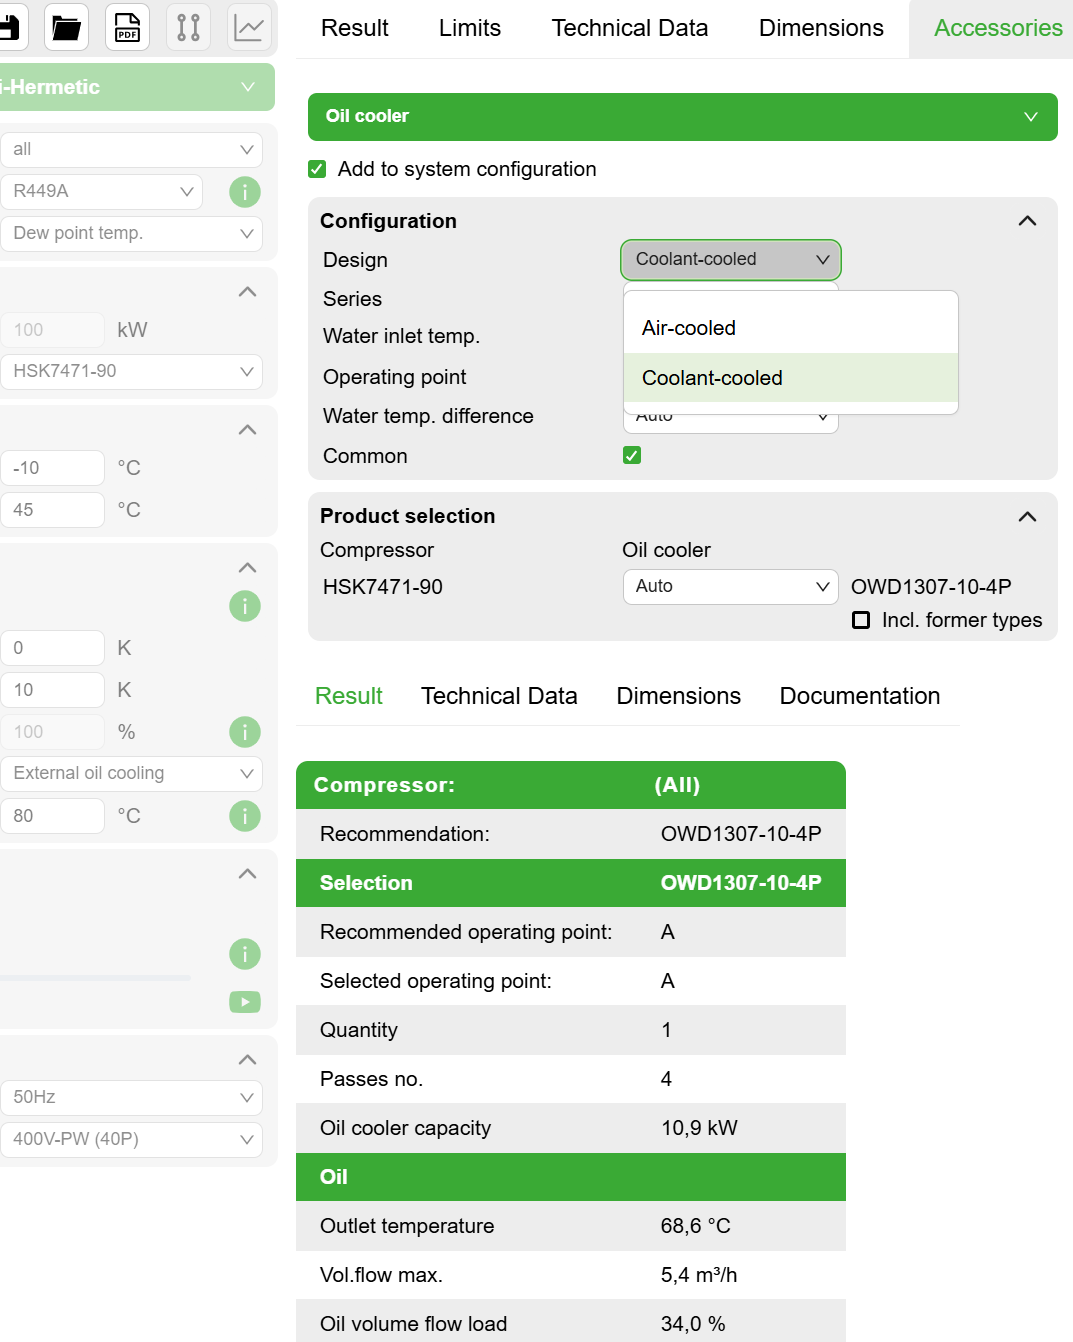The width and height of the screenshot is (1073, 1342).
Task: Open the External oil cooling dropdown
Action: point(131,773)
